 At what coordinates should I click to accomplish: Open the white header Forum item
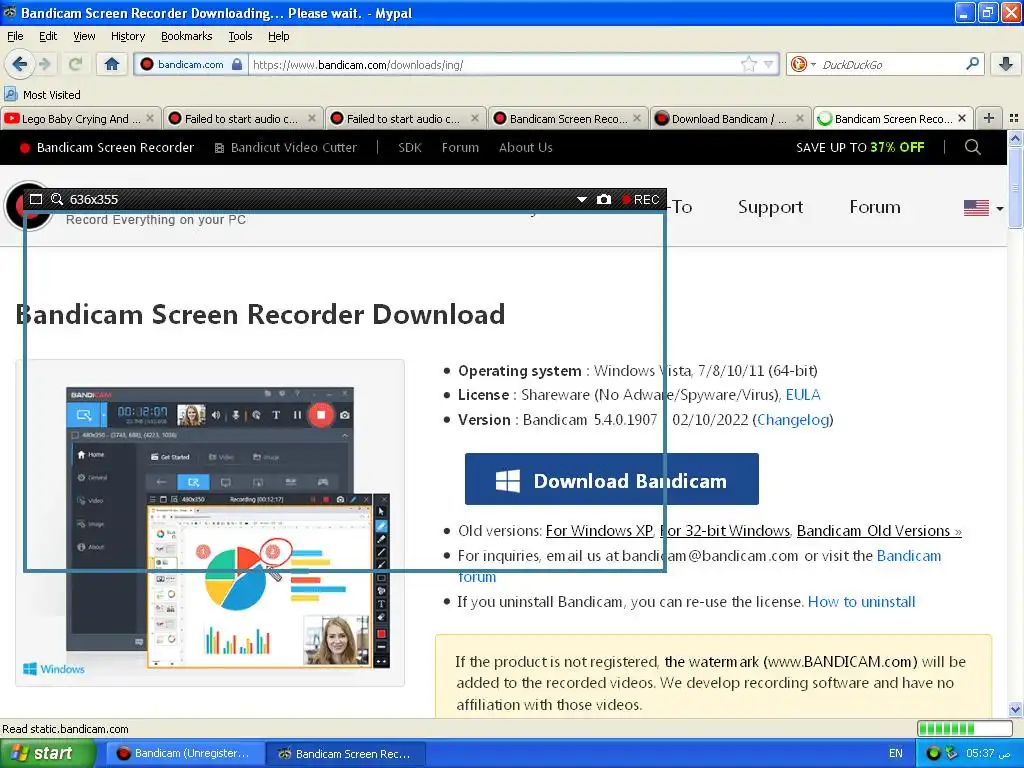(x=875, y=207)
